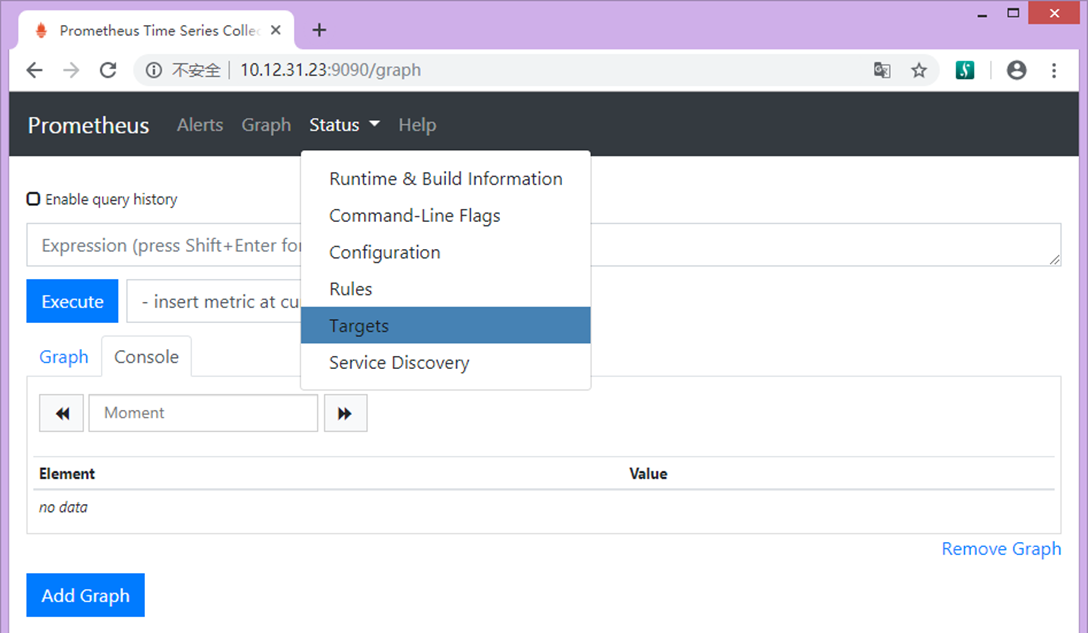
Task: Step time backward with rewind icon
Action: 61,413
